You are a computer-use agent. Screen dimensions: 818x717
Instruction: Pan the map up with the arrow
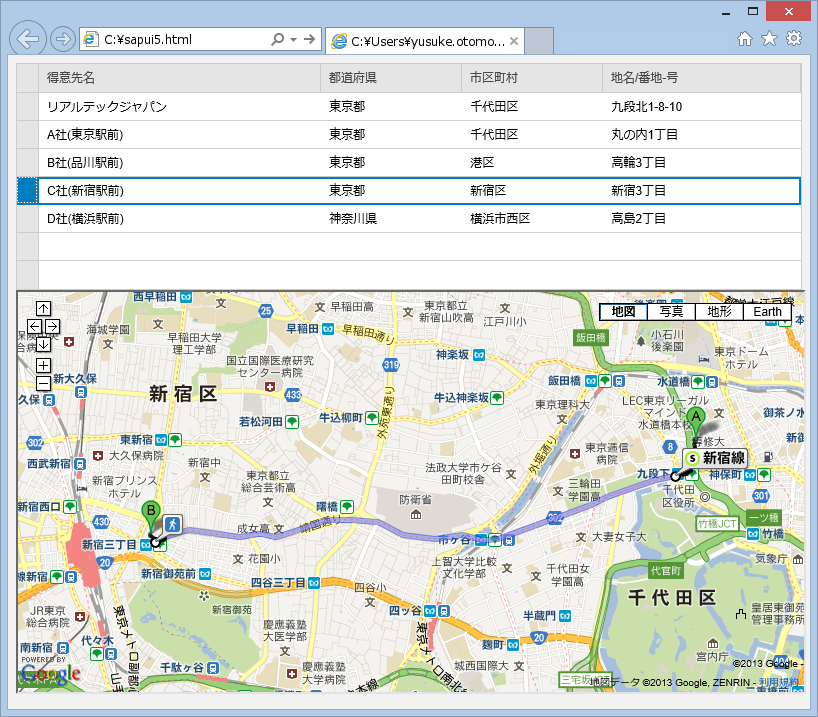[x=43, y=308]
